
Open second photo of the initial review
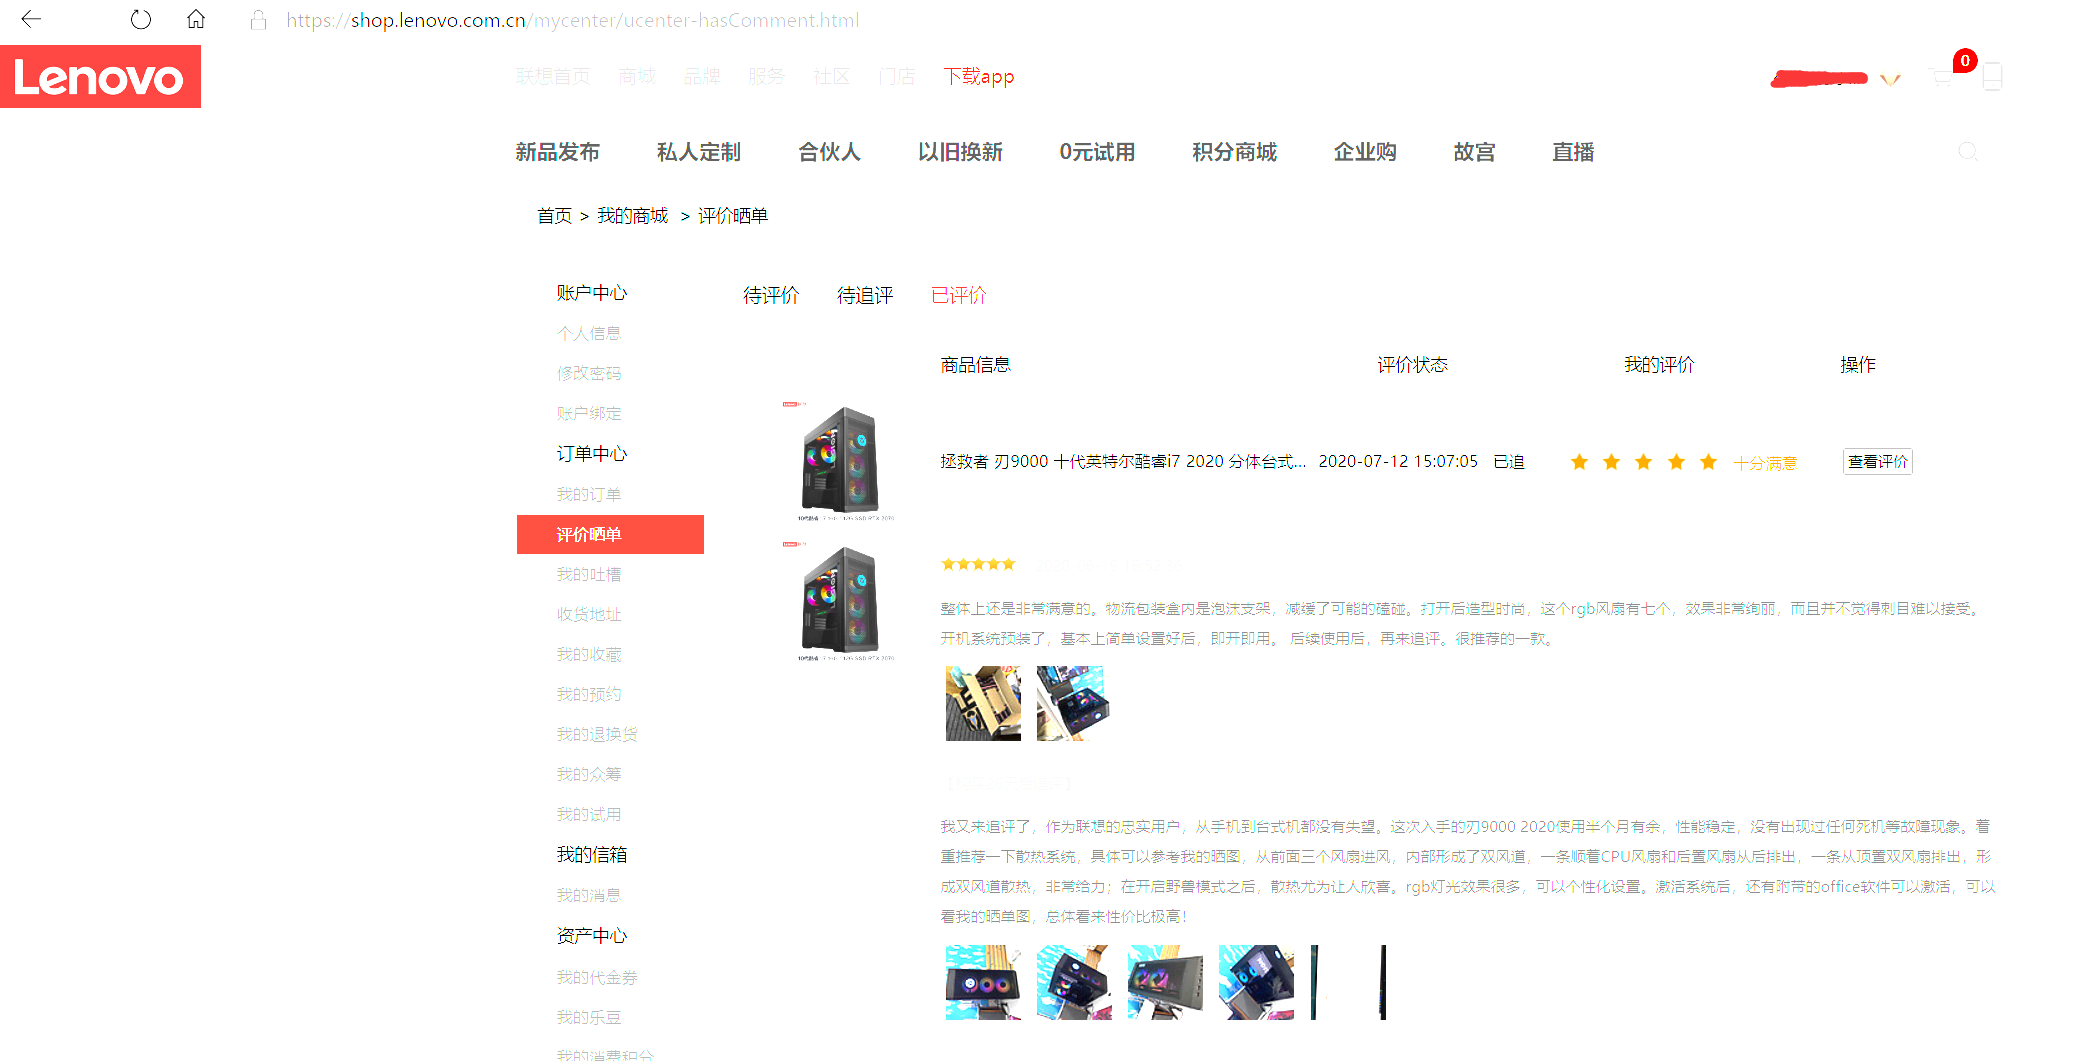(x=1074, y=703)
